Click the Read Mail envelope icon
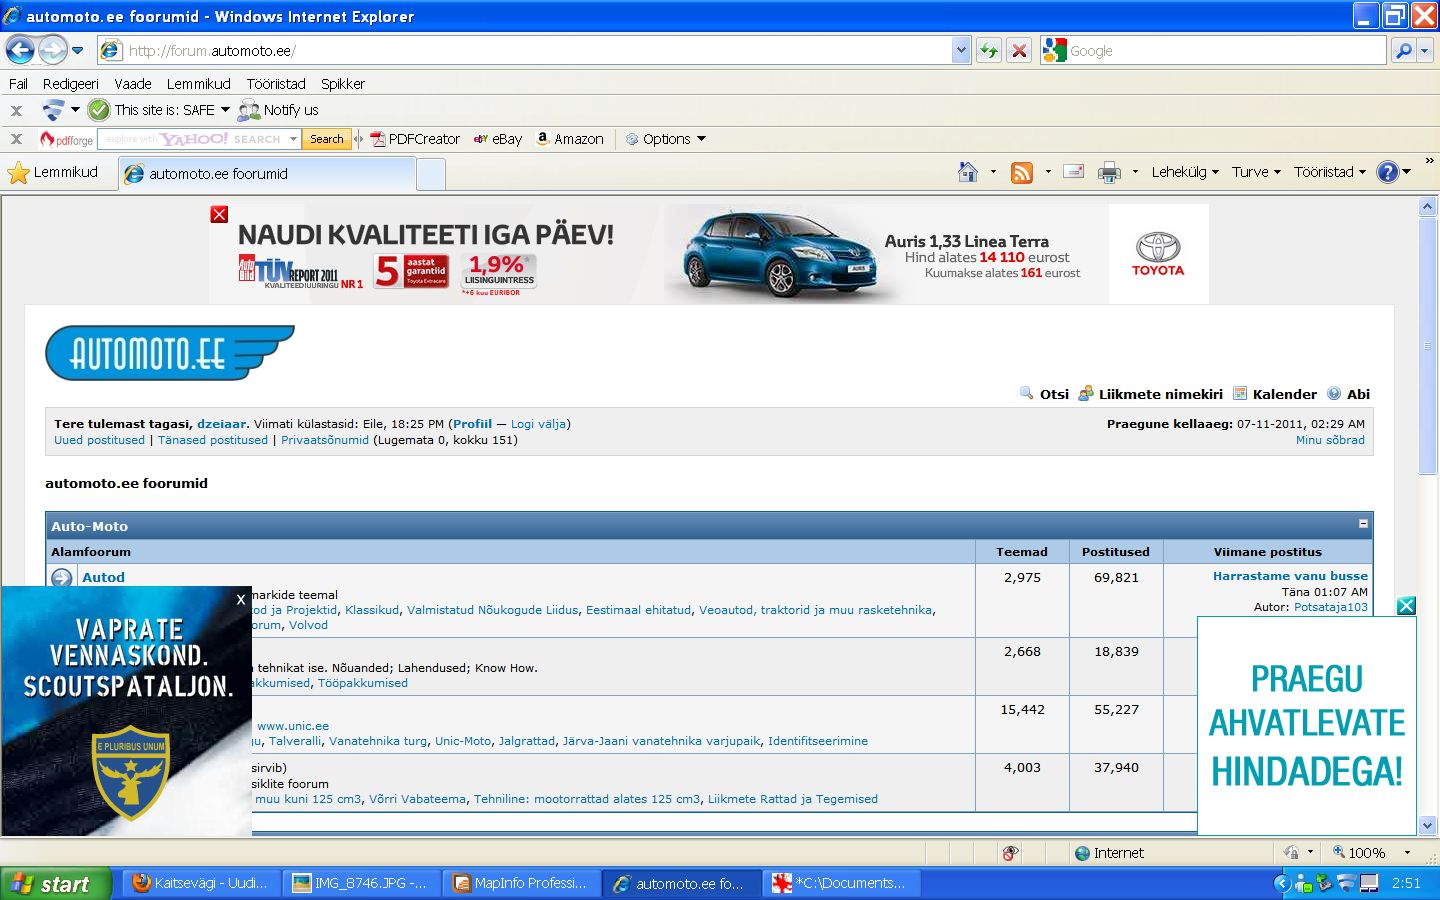Screen dimensions: 1440x900 (1073, 172)
